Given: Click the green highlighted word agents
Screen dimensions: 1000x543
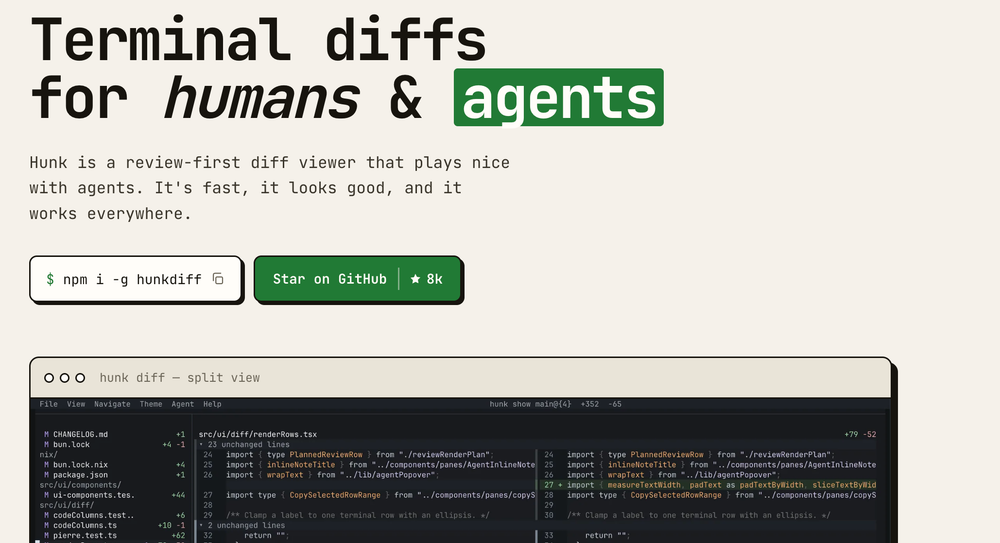Looking at the screenshot, I should click(559, 97).
